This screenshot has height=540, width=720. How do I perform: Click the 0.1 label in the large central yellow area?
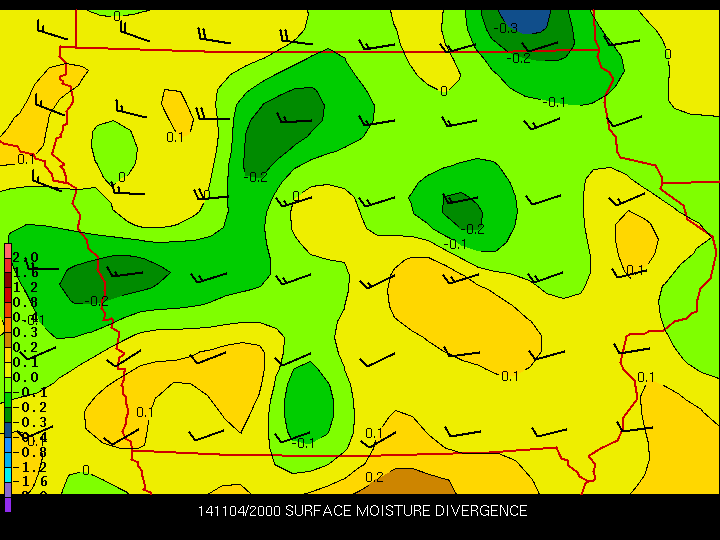coord(509,376)
